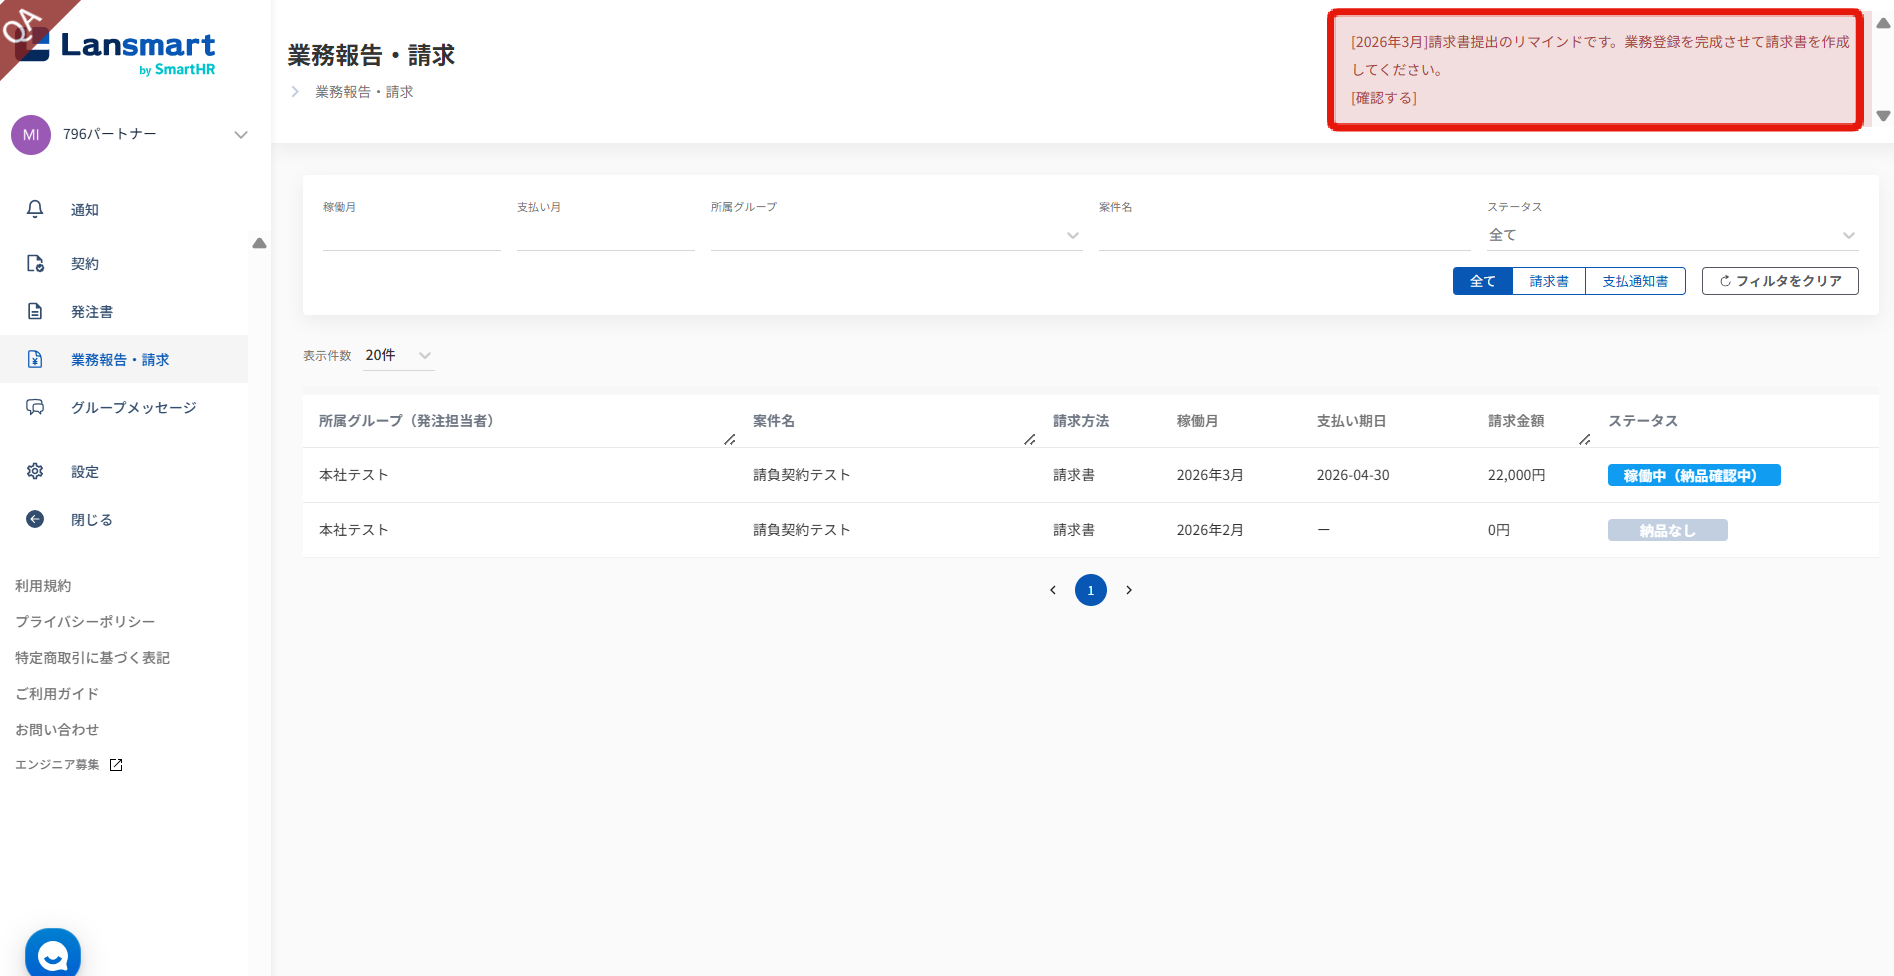
Task: Toggle the 請求書 filter button
Action: tap(1549, 281)
